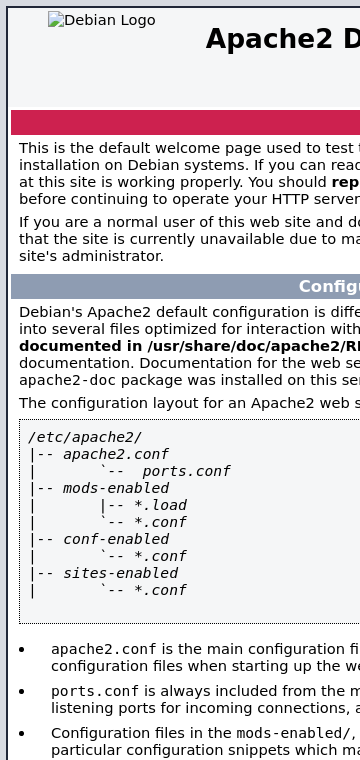Click *.conf entry under sites-enabled

(160, 590)
